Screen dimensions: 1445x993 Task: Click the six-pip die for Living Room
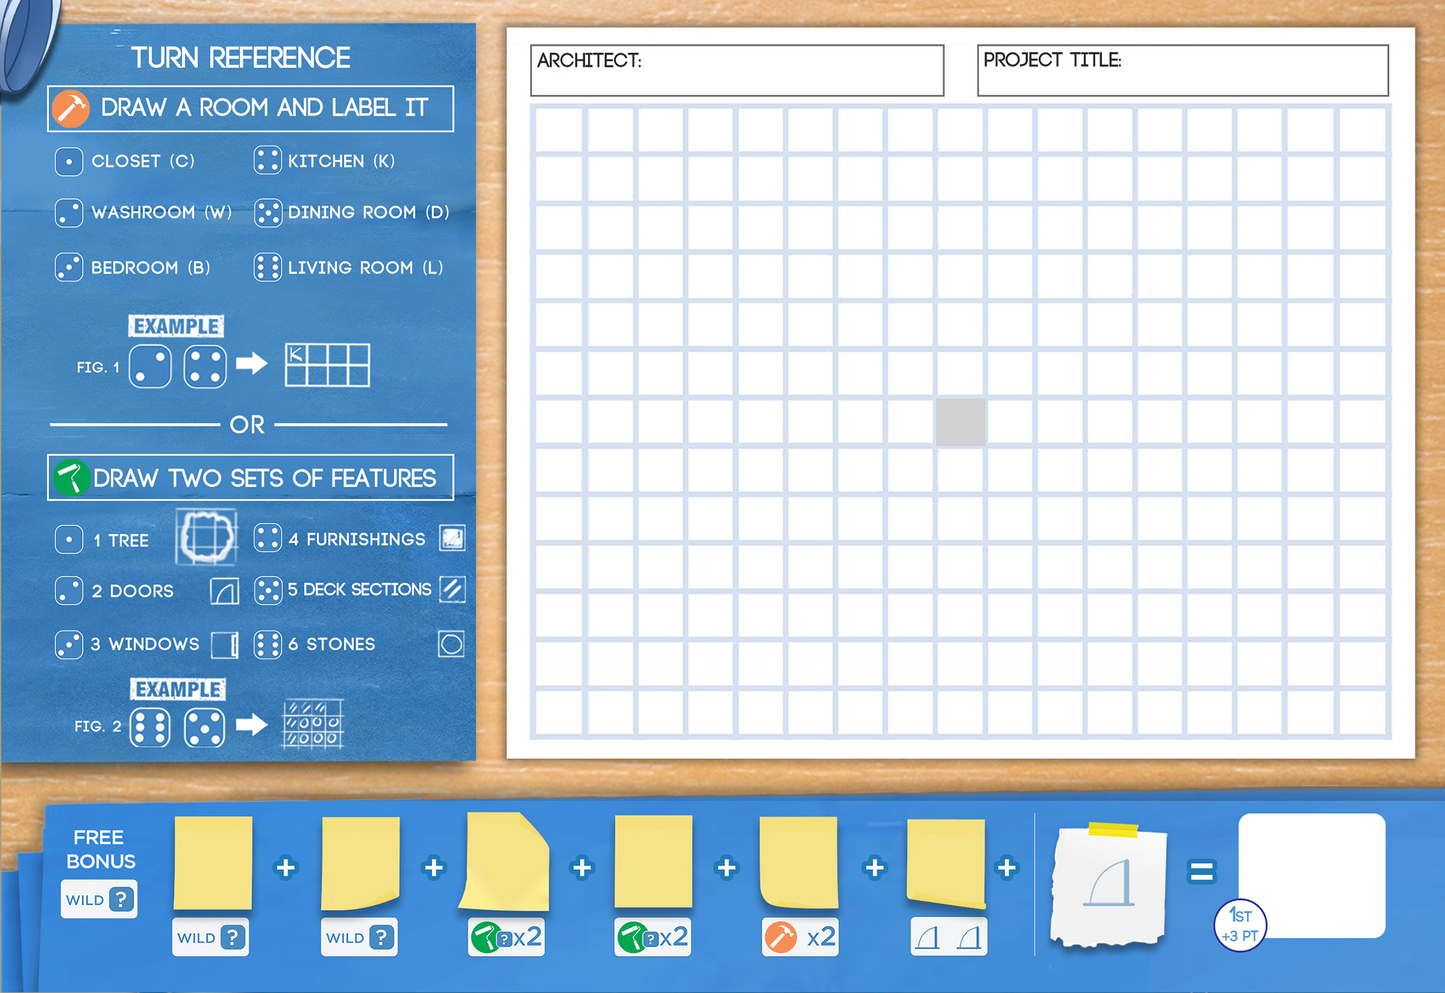pyautogui.click(x=267, y=267)
